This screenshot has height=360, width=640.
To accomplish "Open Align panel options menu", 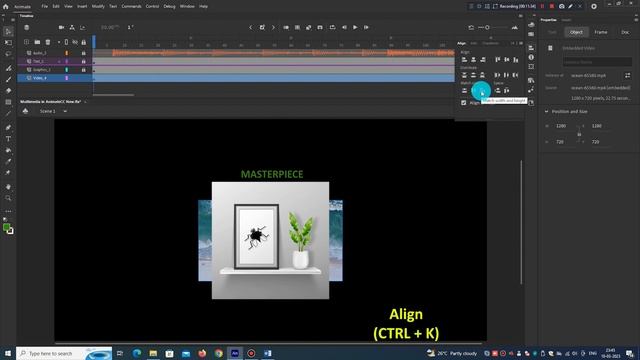I will click(x=521, y=43).
